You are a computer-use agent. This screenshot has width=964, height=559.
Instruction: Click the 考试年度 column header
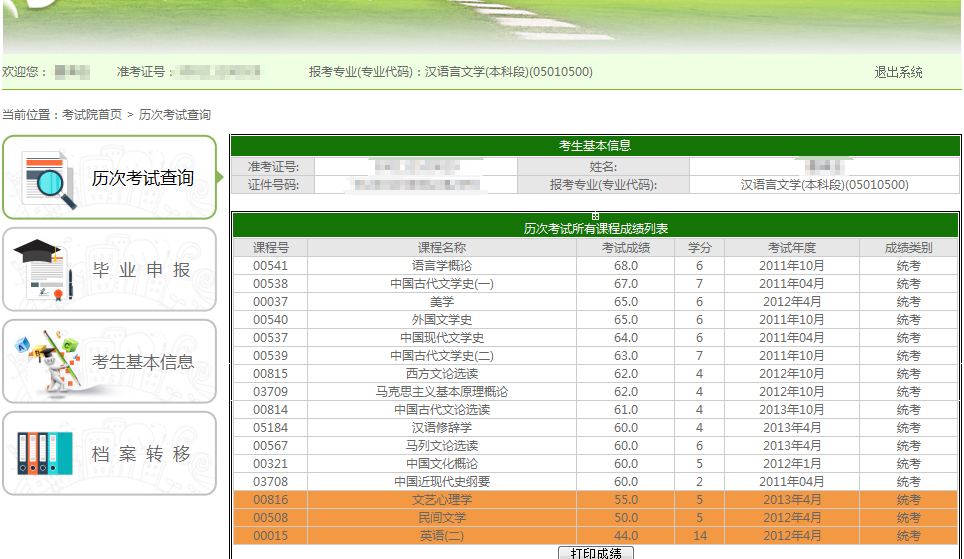[x=791, y=247]
